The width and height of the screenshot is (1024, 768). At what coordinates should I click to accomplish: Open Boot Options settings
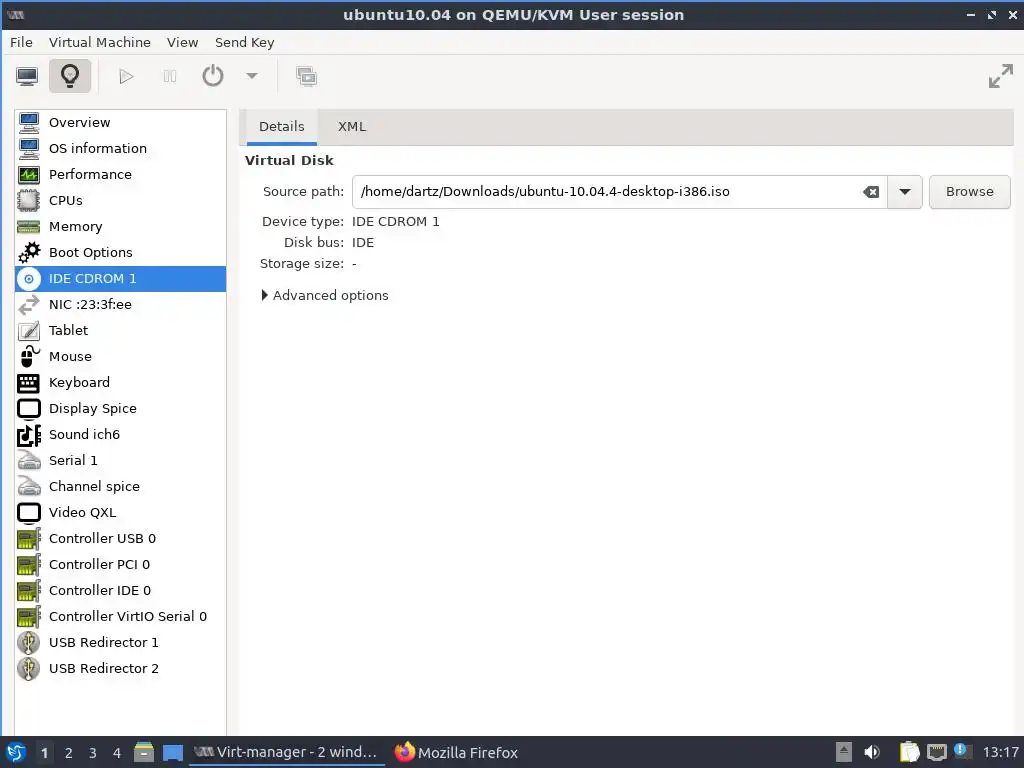point(120,252)
